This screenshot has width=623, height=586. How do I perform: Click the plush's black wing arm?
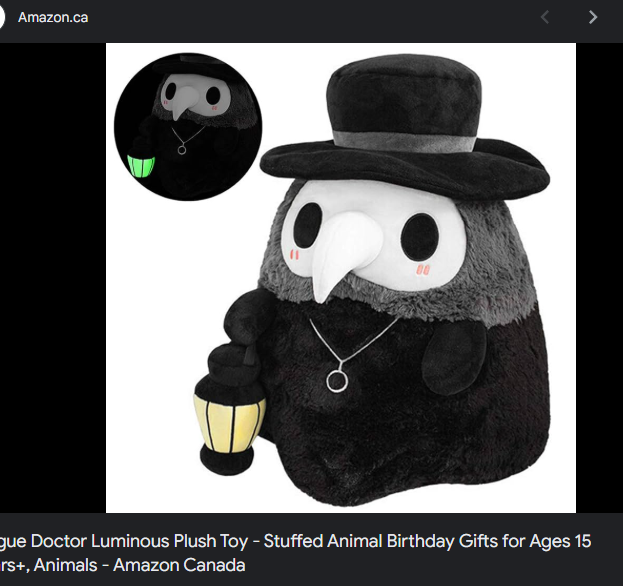pyautogui.click(x=453, y=357)
